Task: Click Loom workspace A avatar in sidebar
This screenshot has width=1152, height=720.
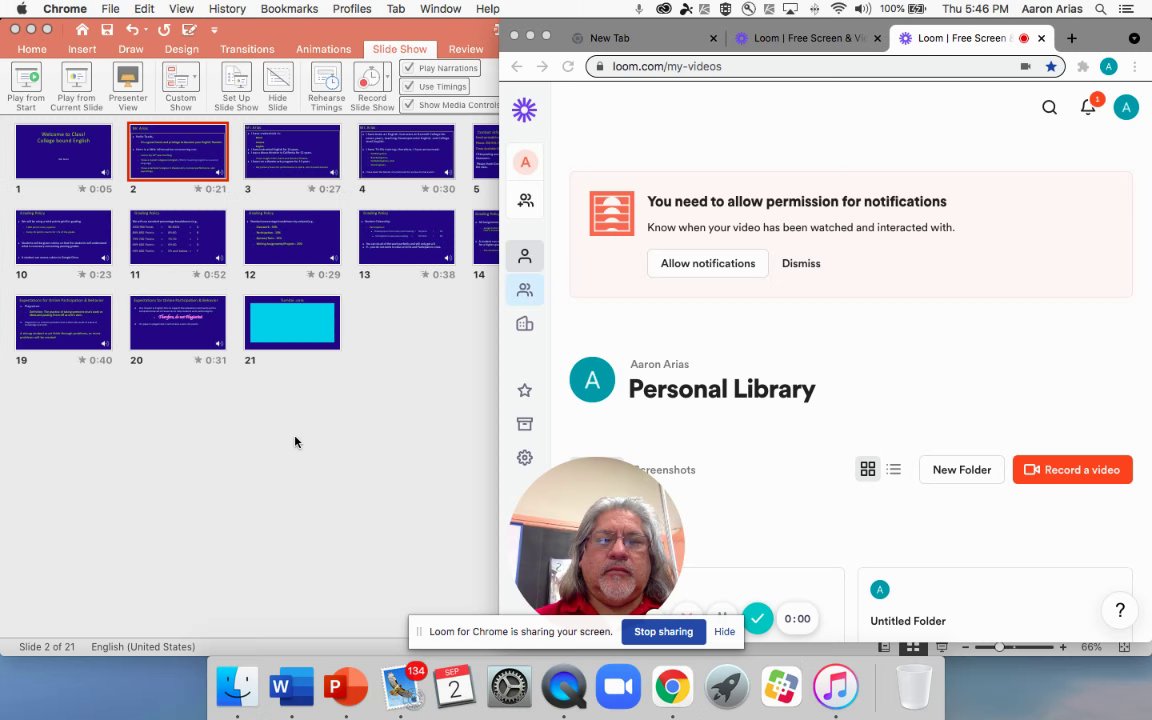Action: coord(525,162)
